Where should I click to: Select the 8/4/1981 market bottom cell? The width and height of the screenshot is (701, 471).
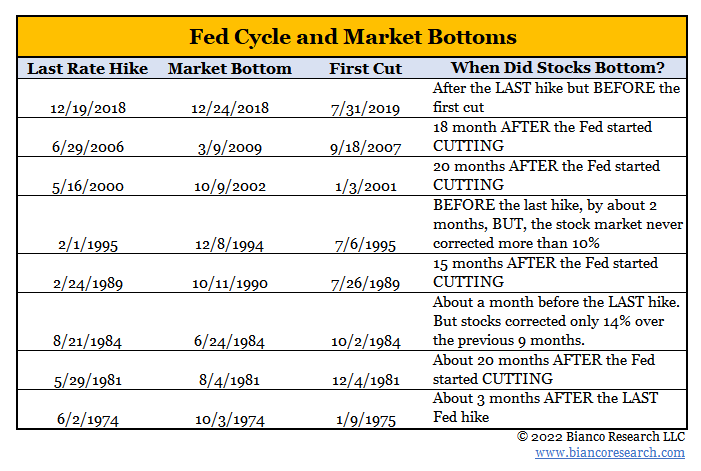[230, 380]
